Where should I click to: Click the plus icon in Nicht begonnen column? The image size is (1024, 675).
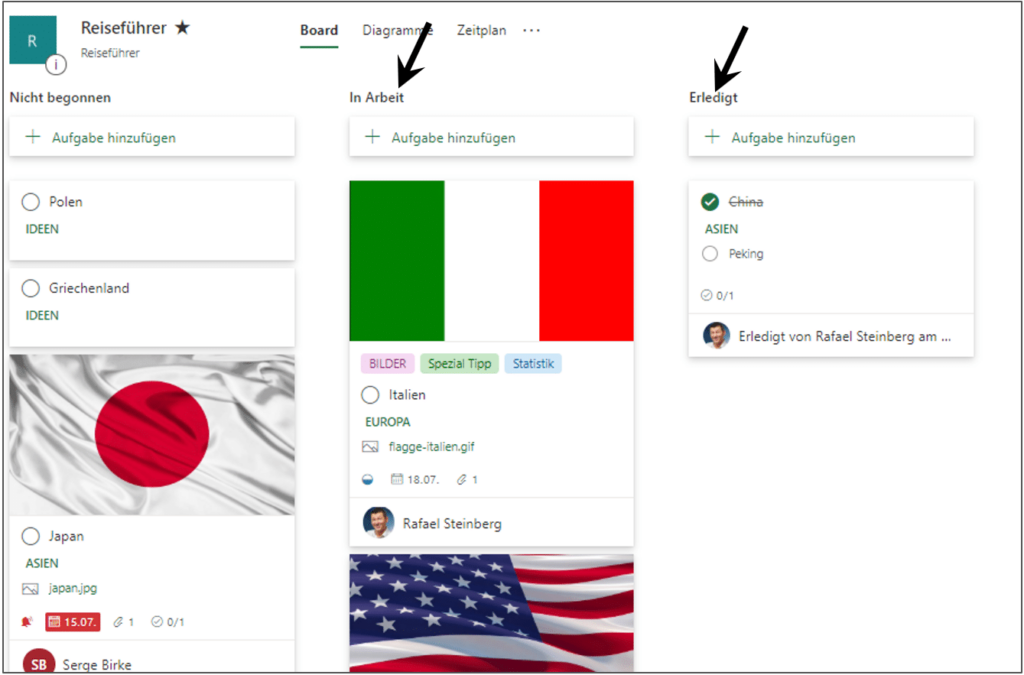point(33,137)
